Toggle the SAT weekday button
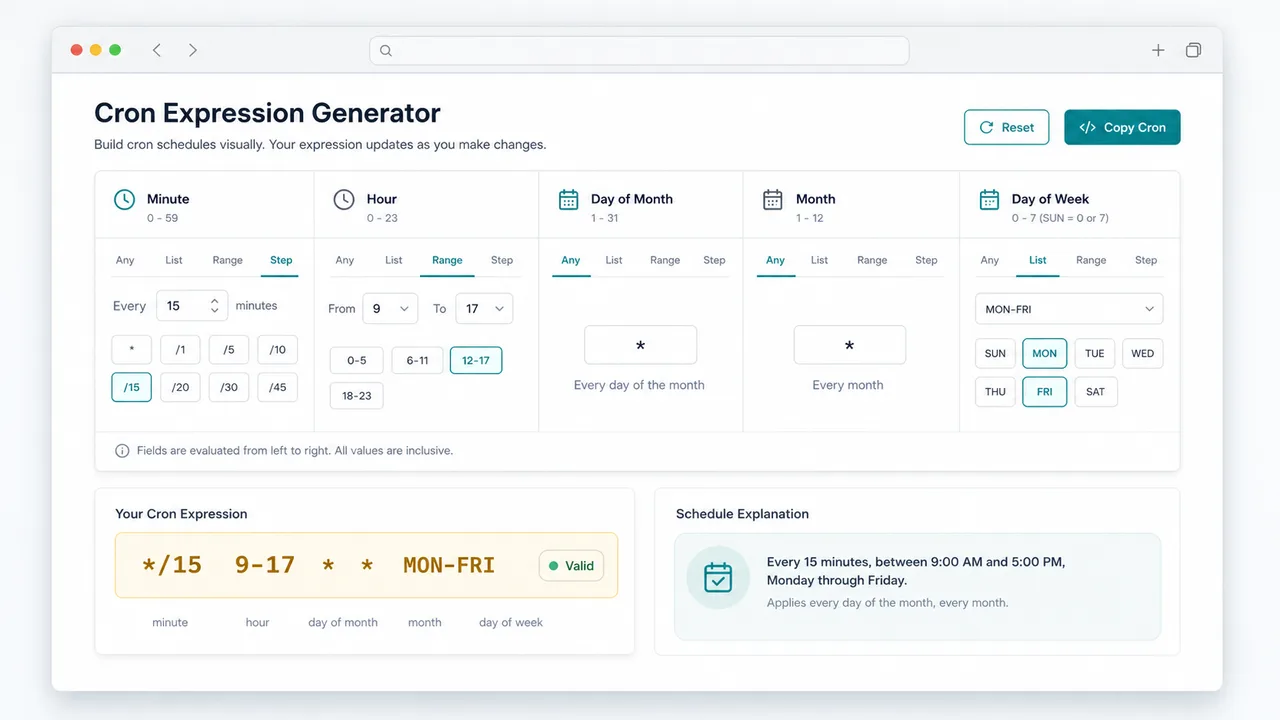This screenshot has height=720, width=1280. coord(1096,391)
